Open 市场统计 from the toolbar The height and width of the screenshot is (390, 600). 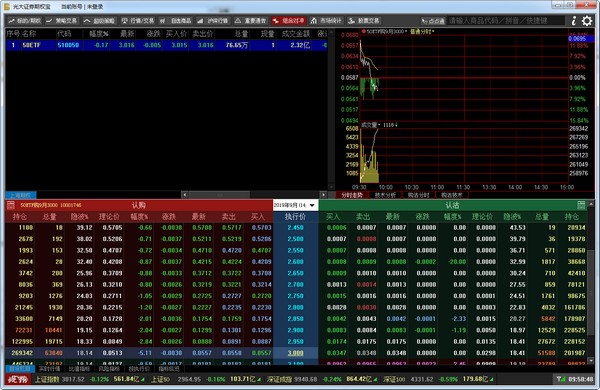pos(326,21)
